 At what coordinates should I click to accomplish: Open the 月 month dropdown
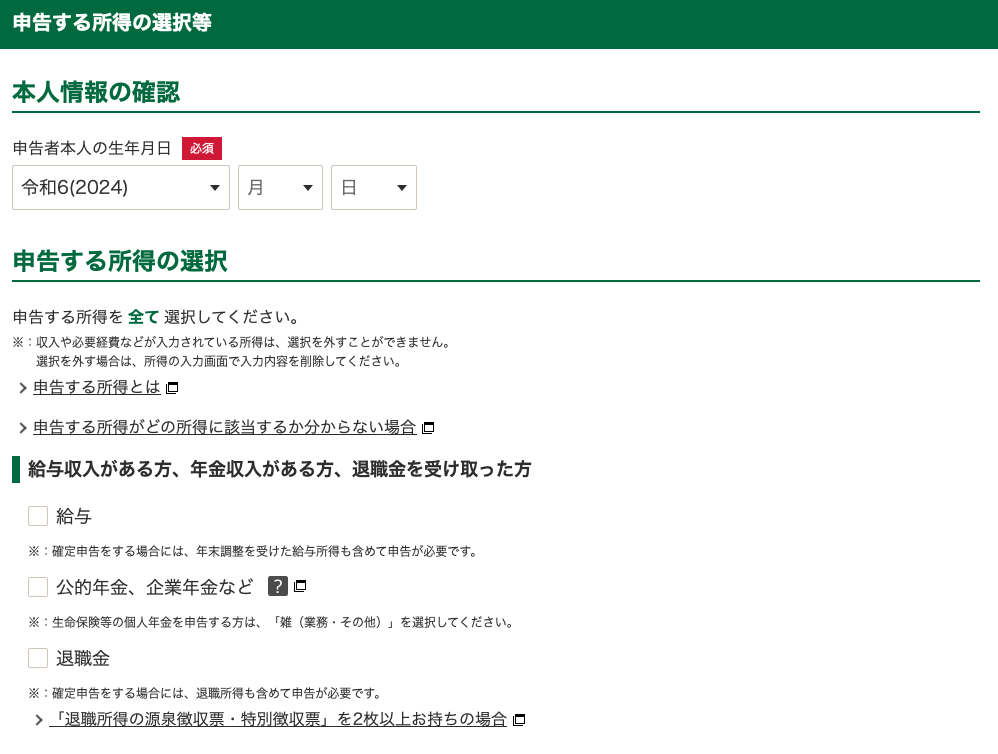coord(280,187)
